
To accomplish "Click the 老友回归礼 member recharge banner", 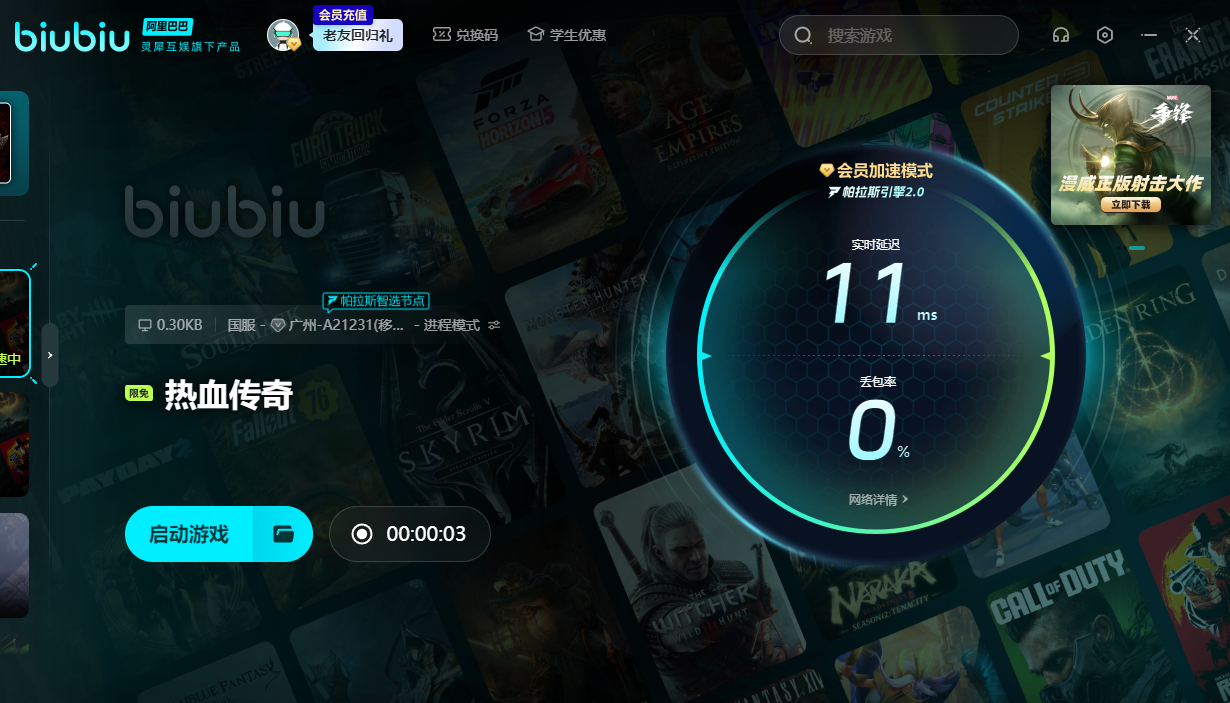I will (358, 34).
